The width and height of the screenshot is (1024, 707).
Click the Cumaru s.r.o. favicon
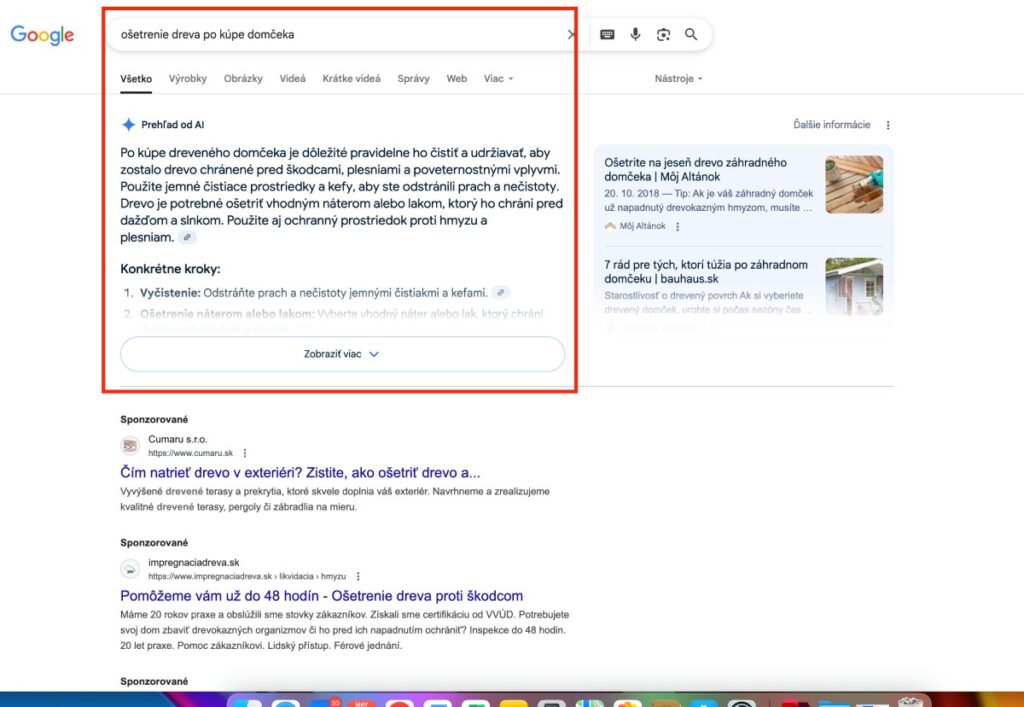click(x=130, y=446)
